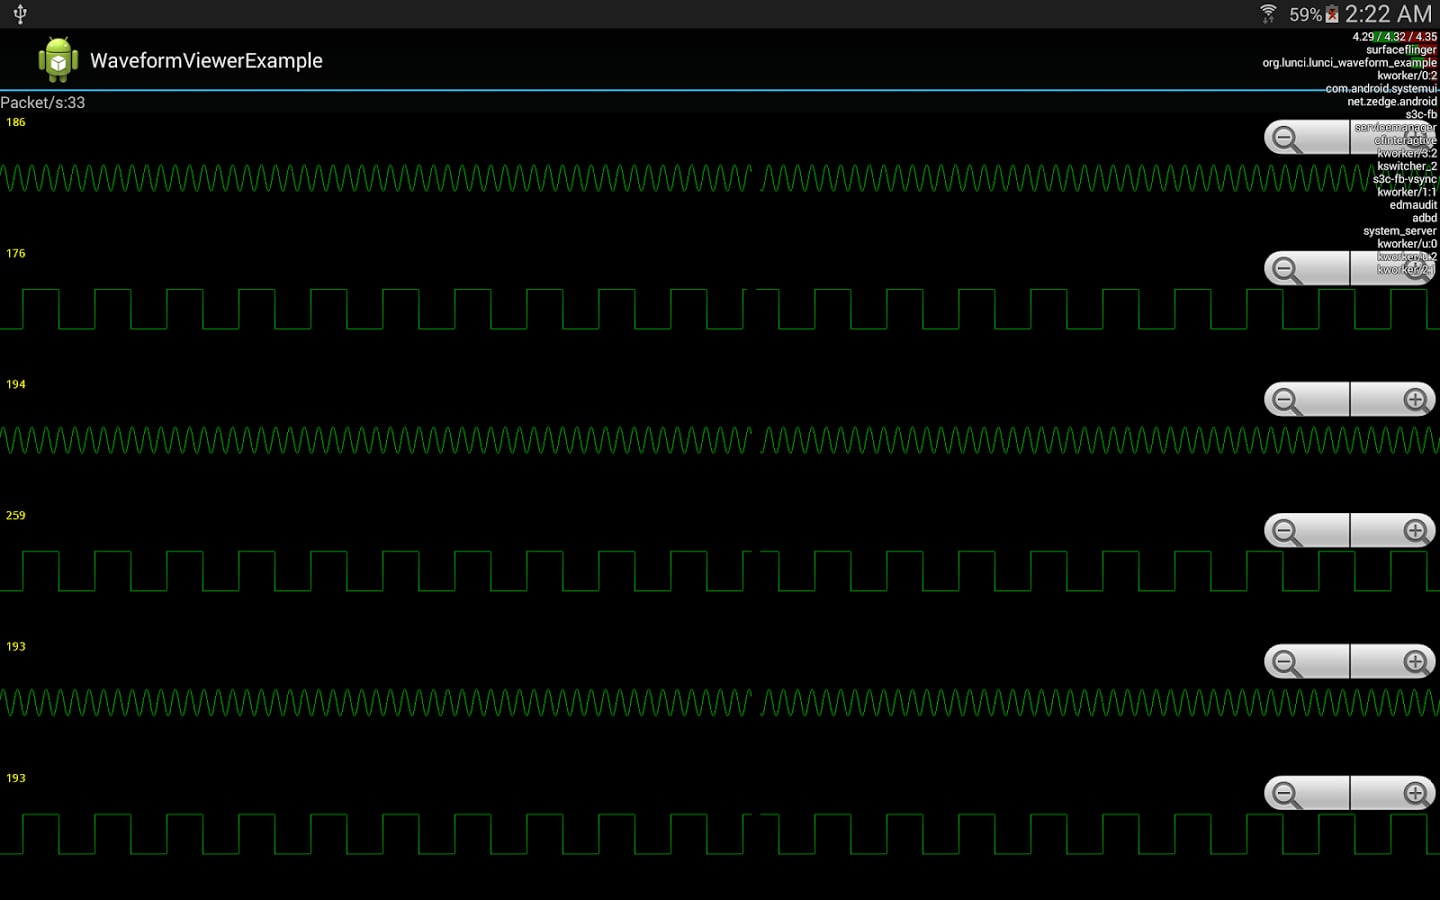Tap the Wi-Fi signal icon

click(x=1268, y=14)
